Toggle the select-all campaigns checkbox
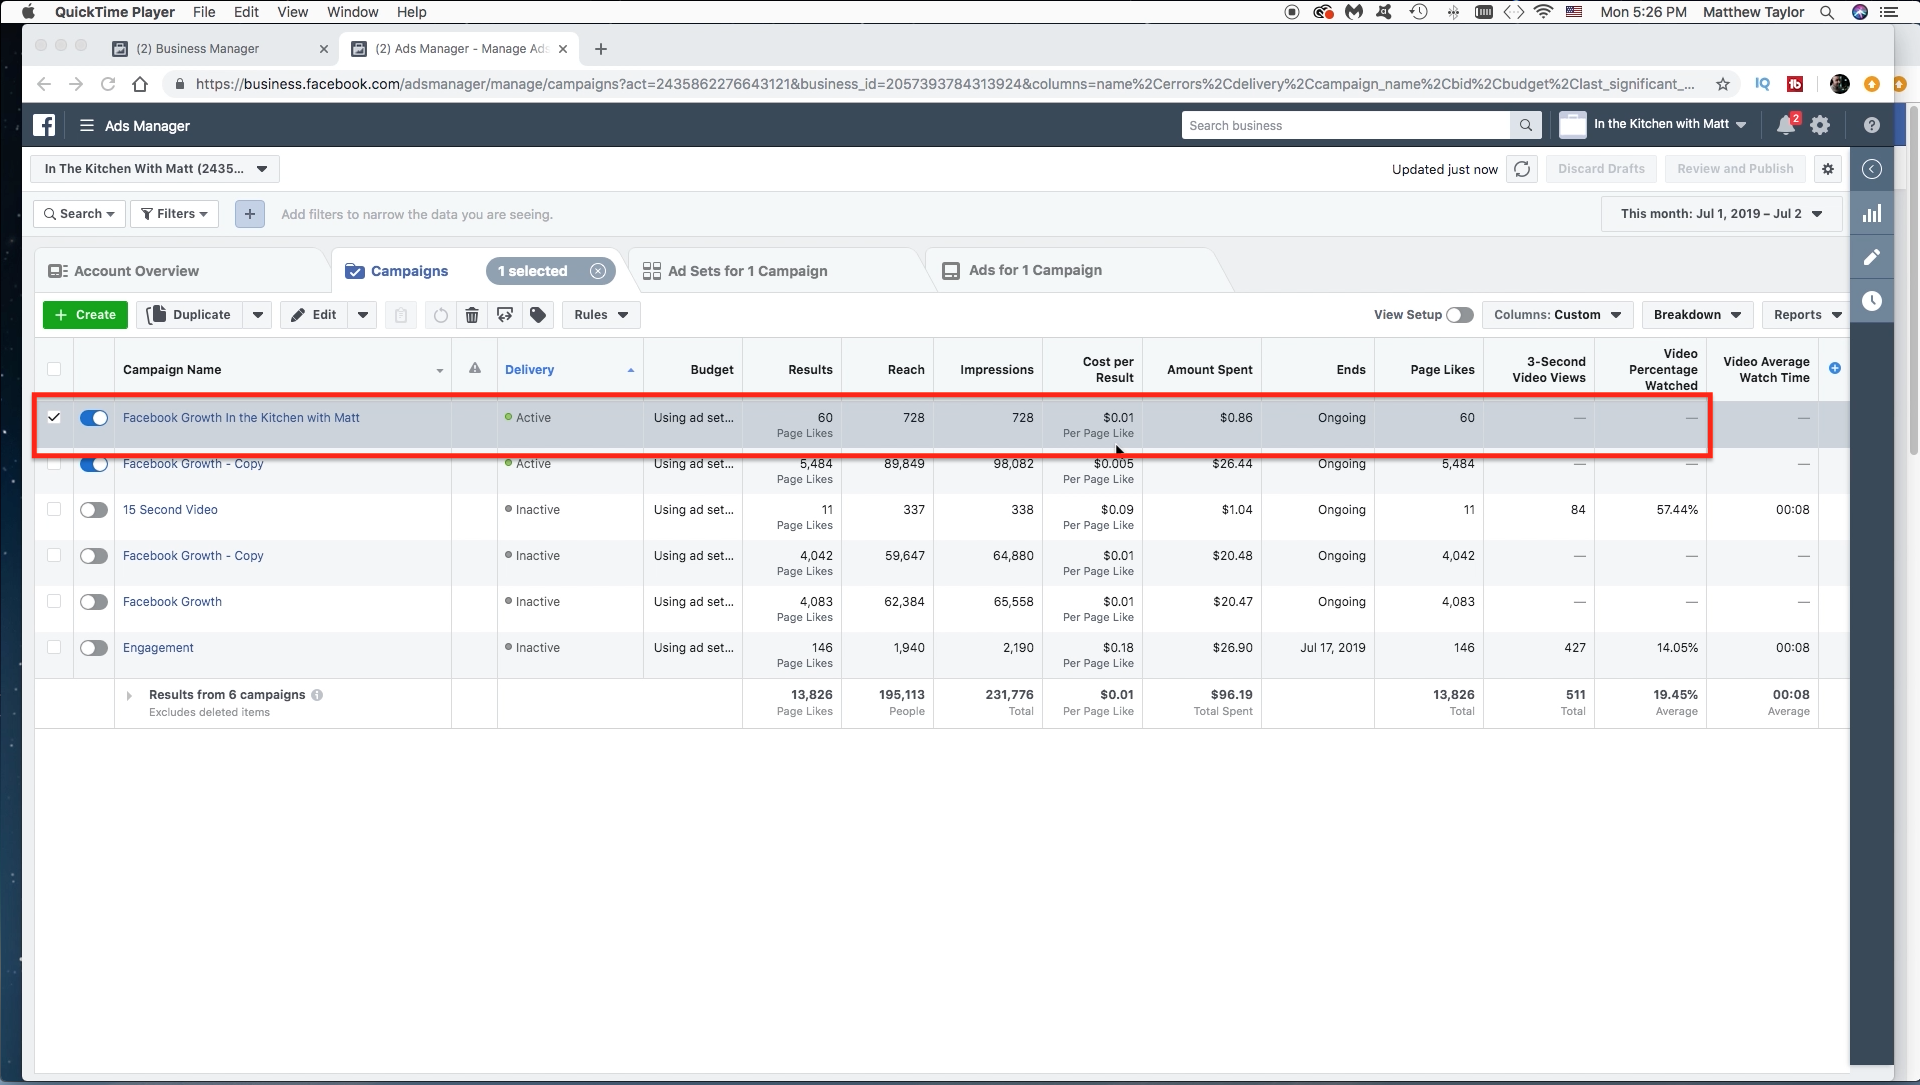The width and height of the screenshot is (1920, 1085). 54,369
